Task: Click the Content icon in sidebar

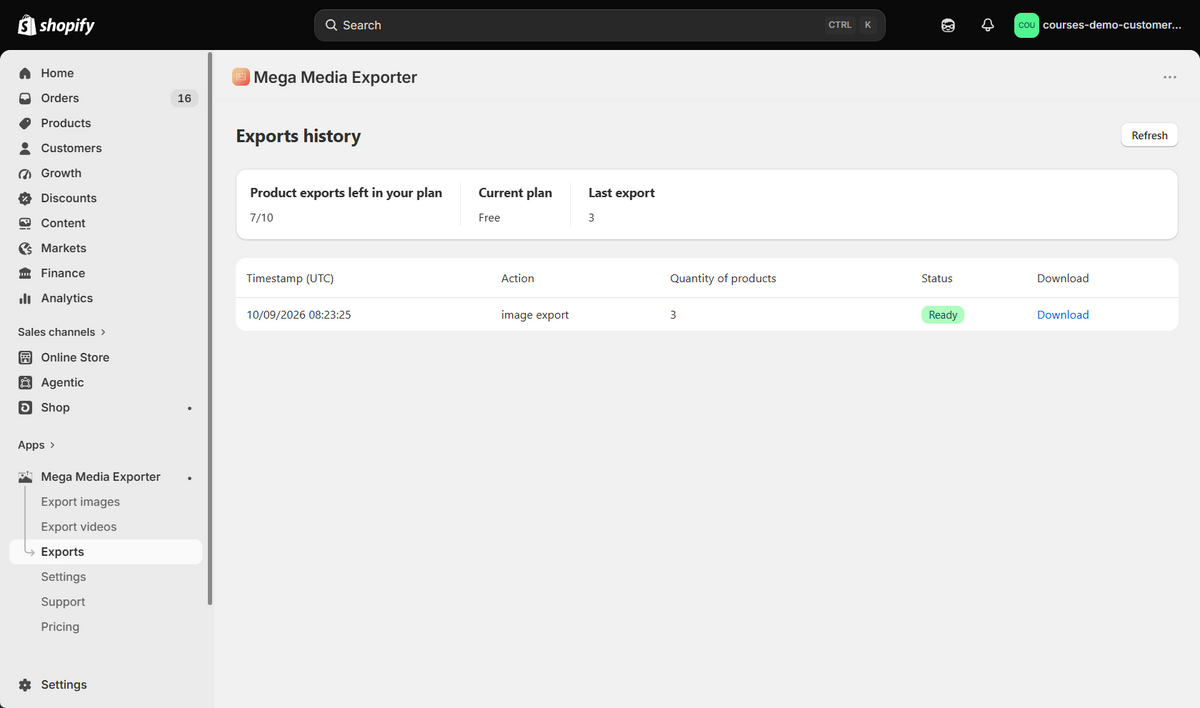Action: [x=25, y=223]
